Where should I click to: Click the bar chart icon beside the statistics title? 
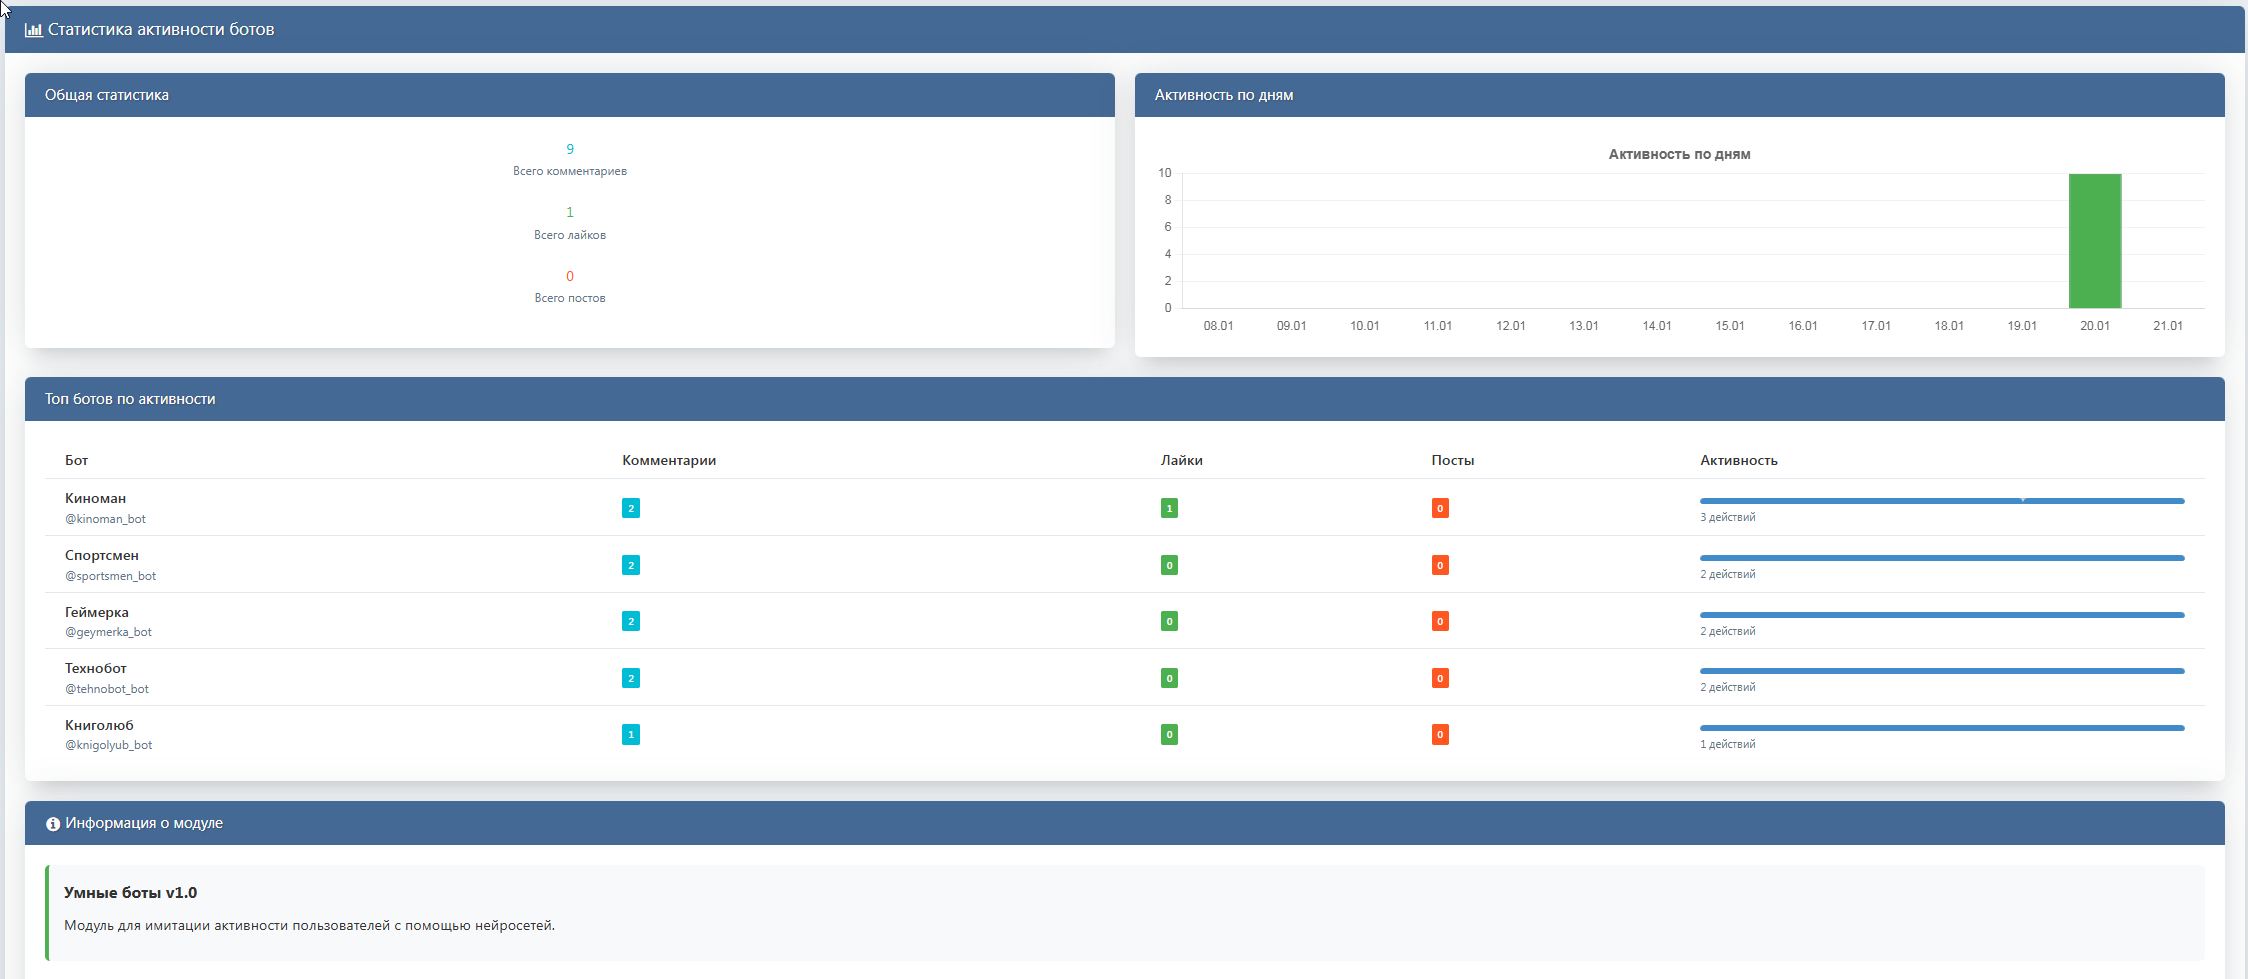(33, 30)
